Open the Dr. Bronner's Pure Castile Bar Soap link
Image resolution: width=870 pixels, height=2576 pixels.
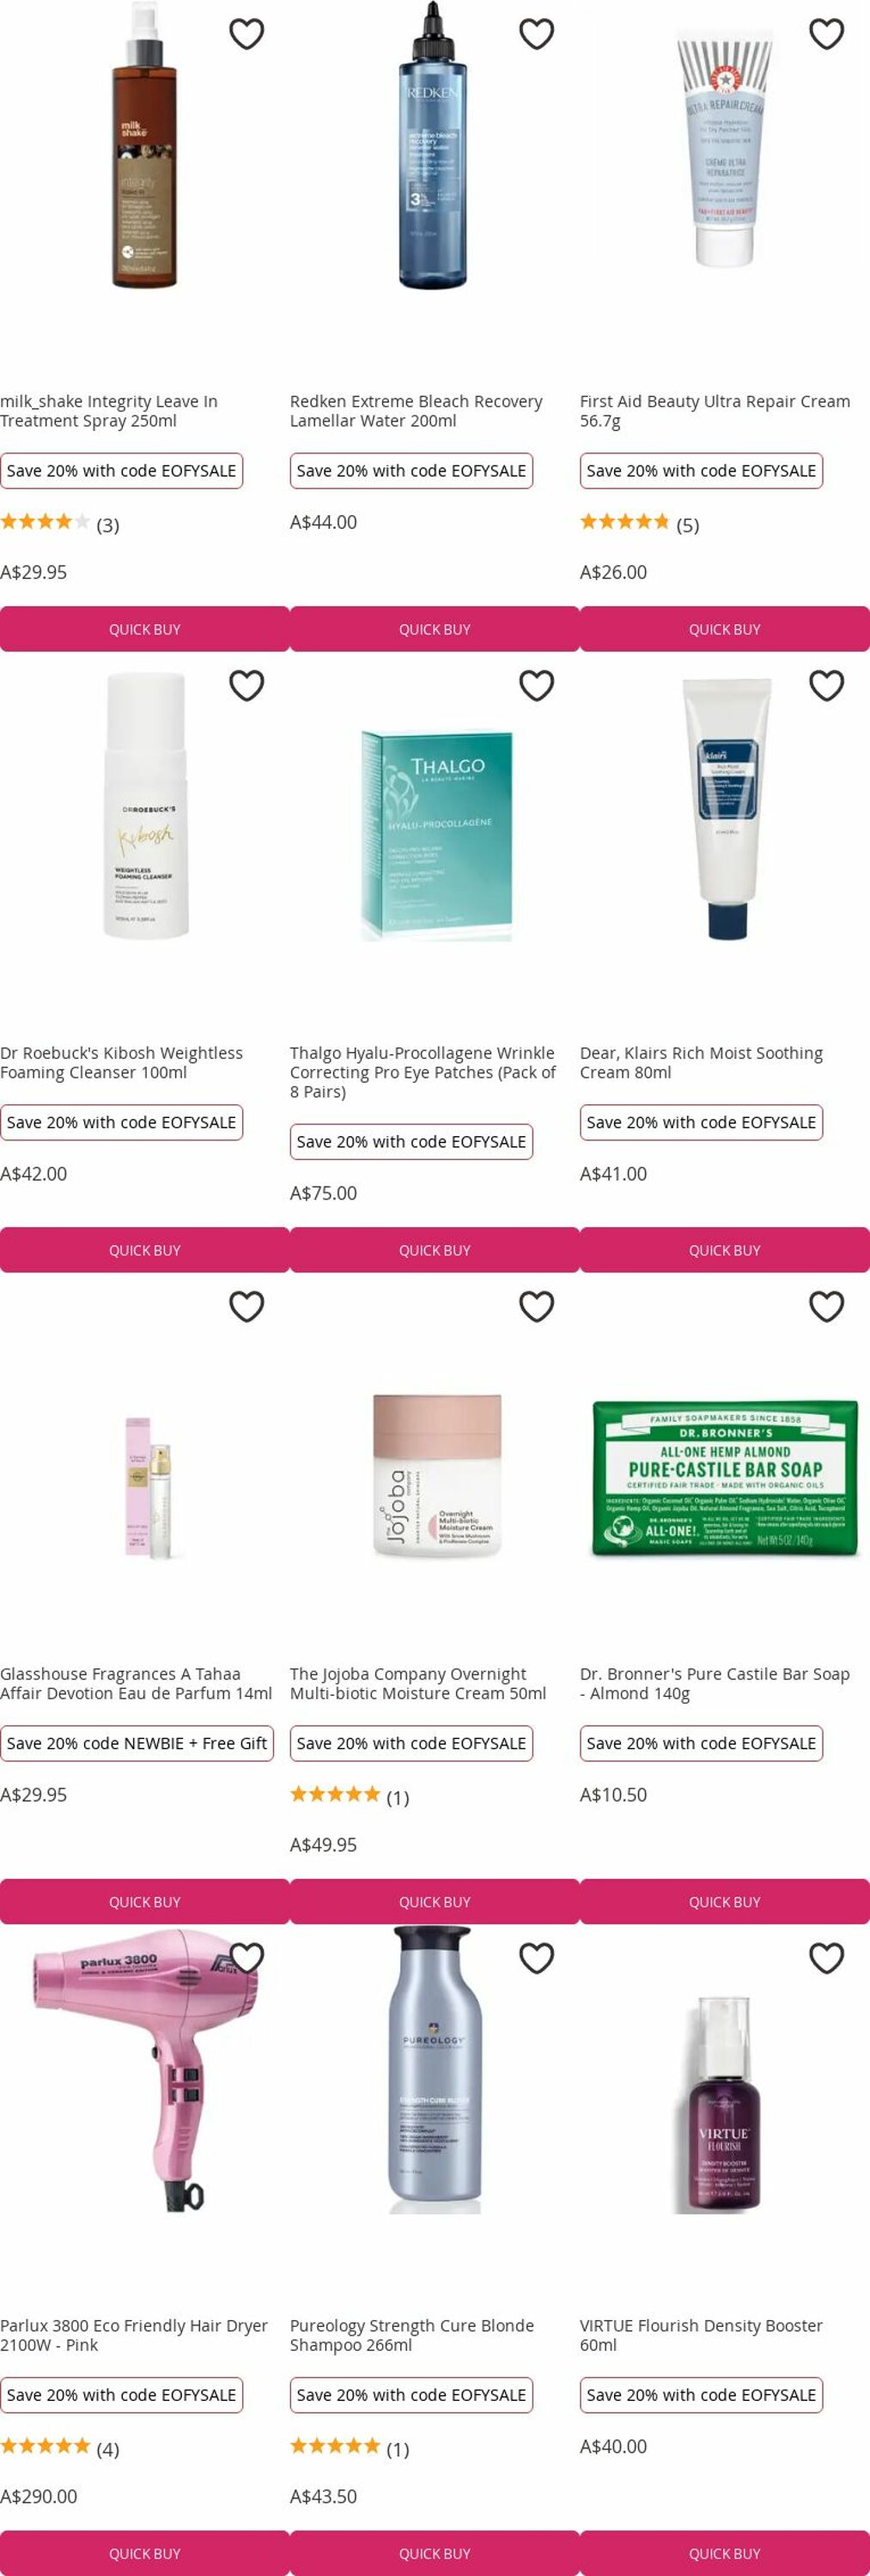[x=715, y=1683]
